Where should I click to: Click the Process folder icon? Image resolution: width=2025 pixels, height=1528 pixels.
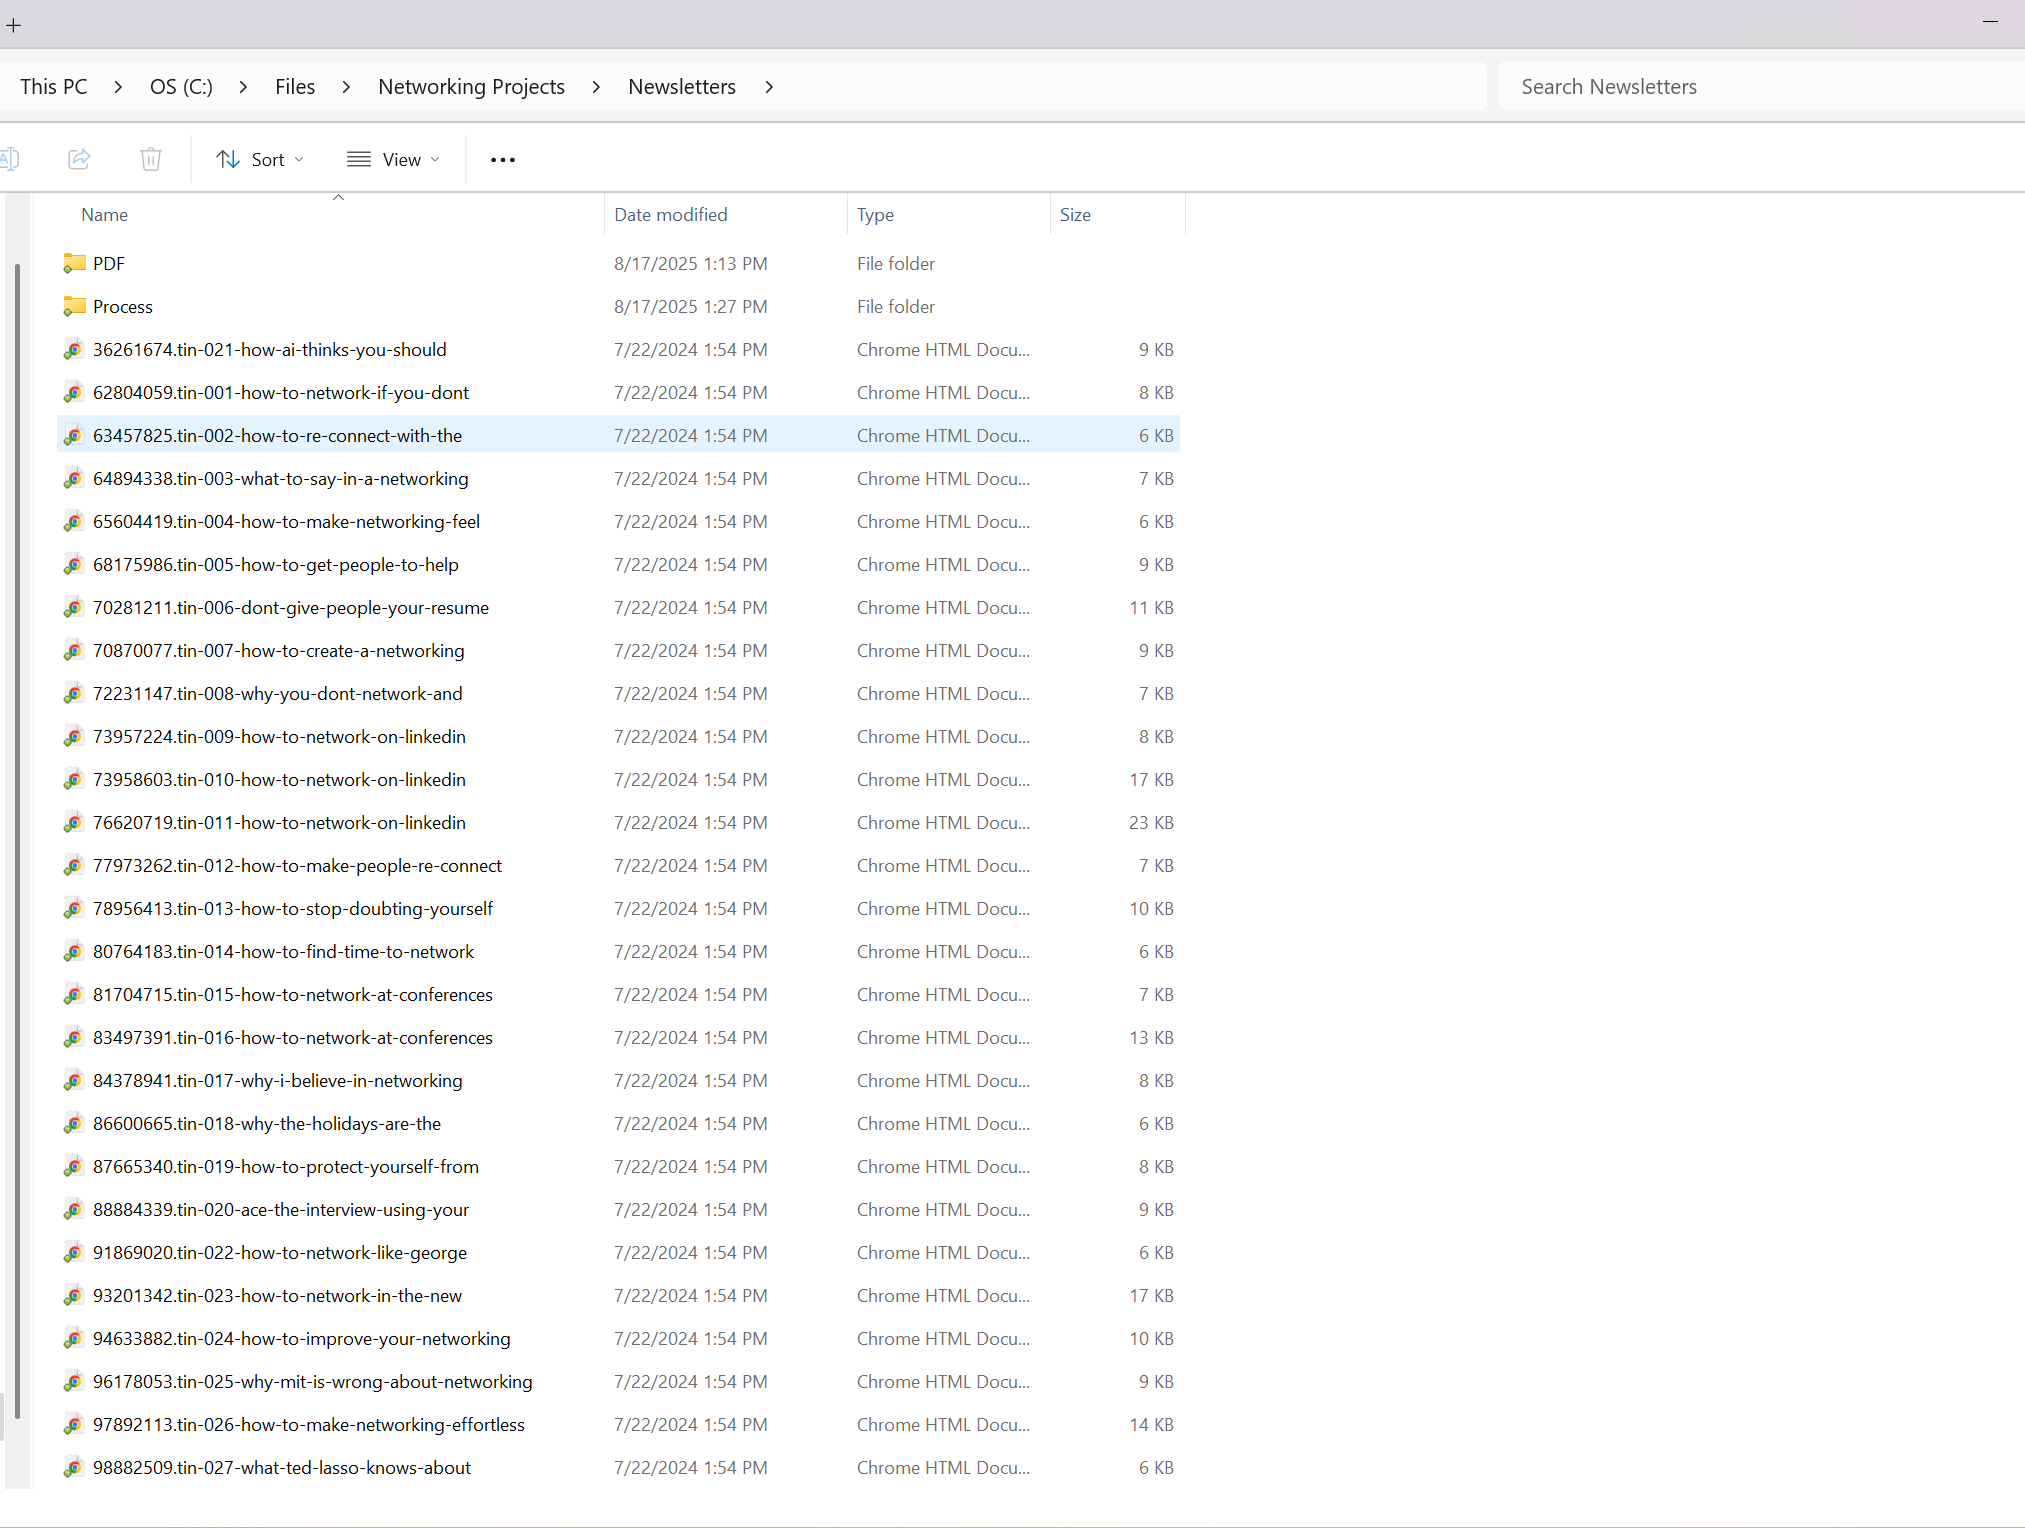(x=74, y=306)
